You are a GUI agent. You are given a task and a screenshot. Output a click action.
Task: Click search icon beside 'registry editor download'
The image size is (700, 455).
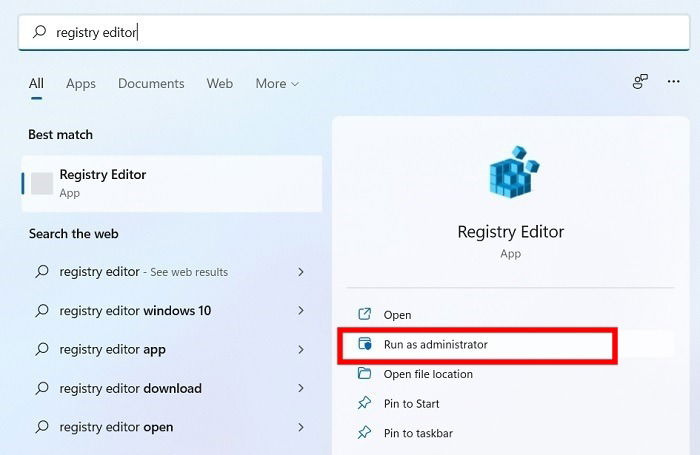(42, 388)
